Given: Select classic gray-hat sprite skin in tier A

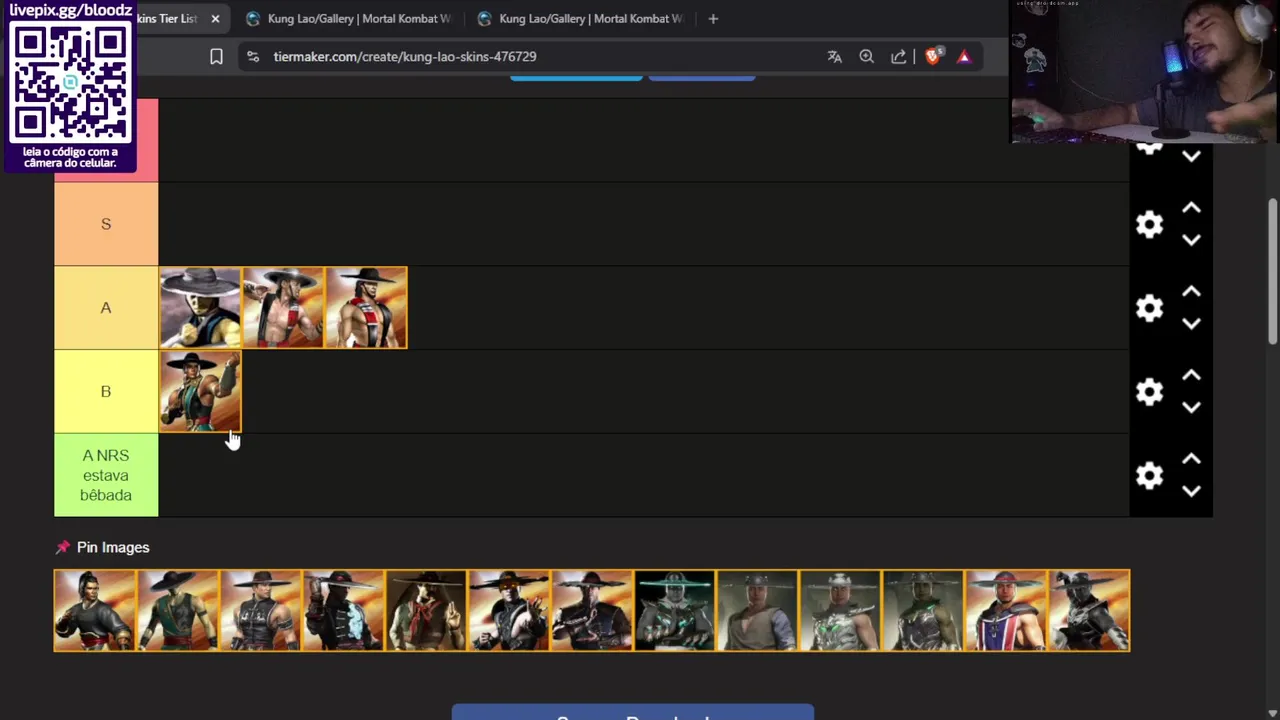Looking at the screenshot, I should 200,308.
